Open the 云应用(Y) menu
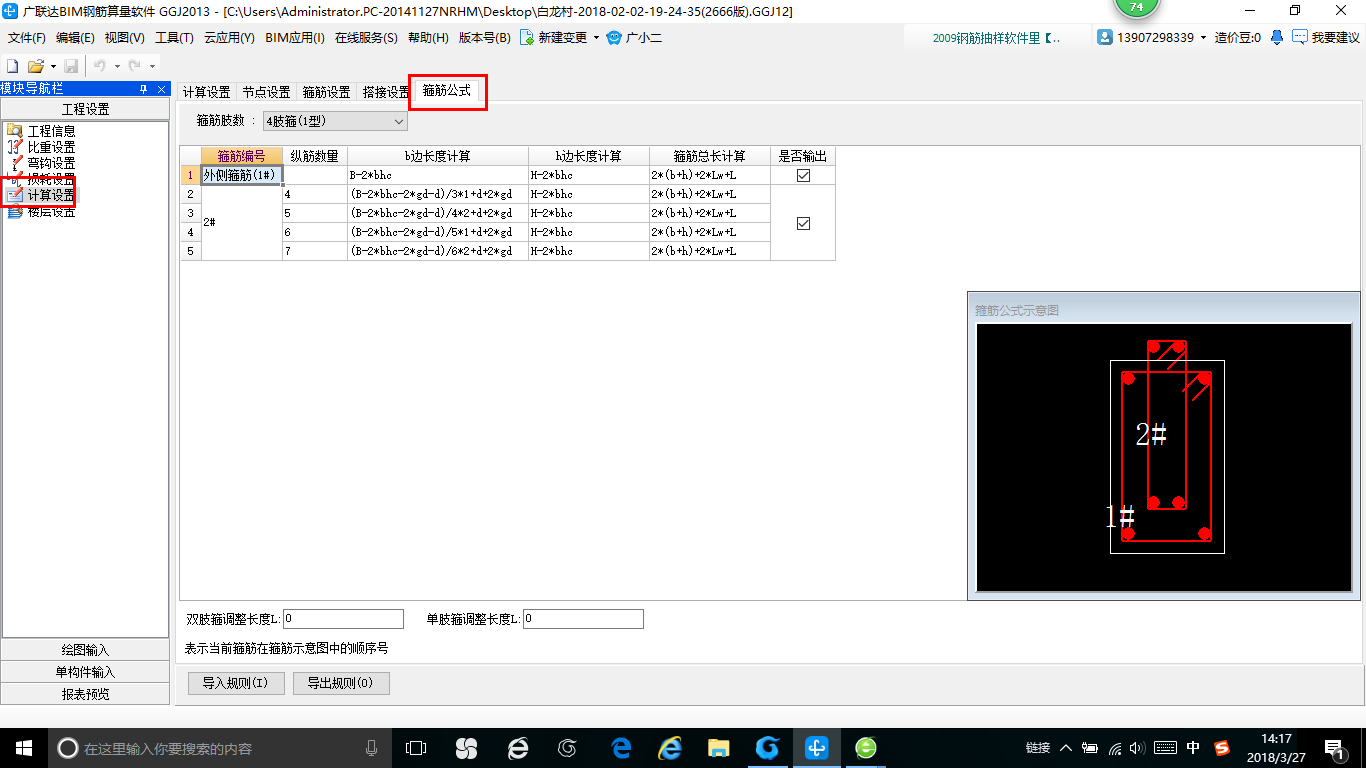 coord(229,37)
